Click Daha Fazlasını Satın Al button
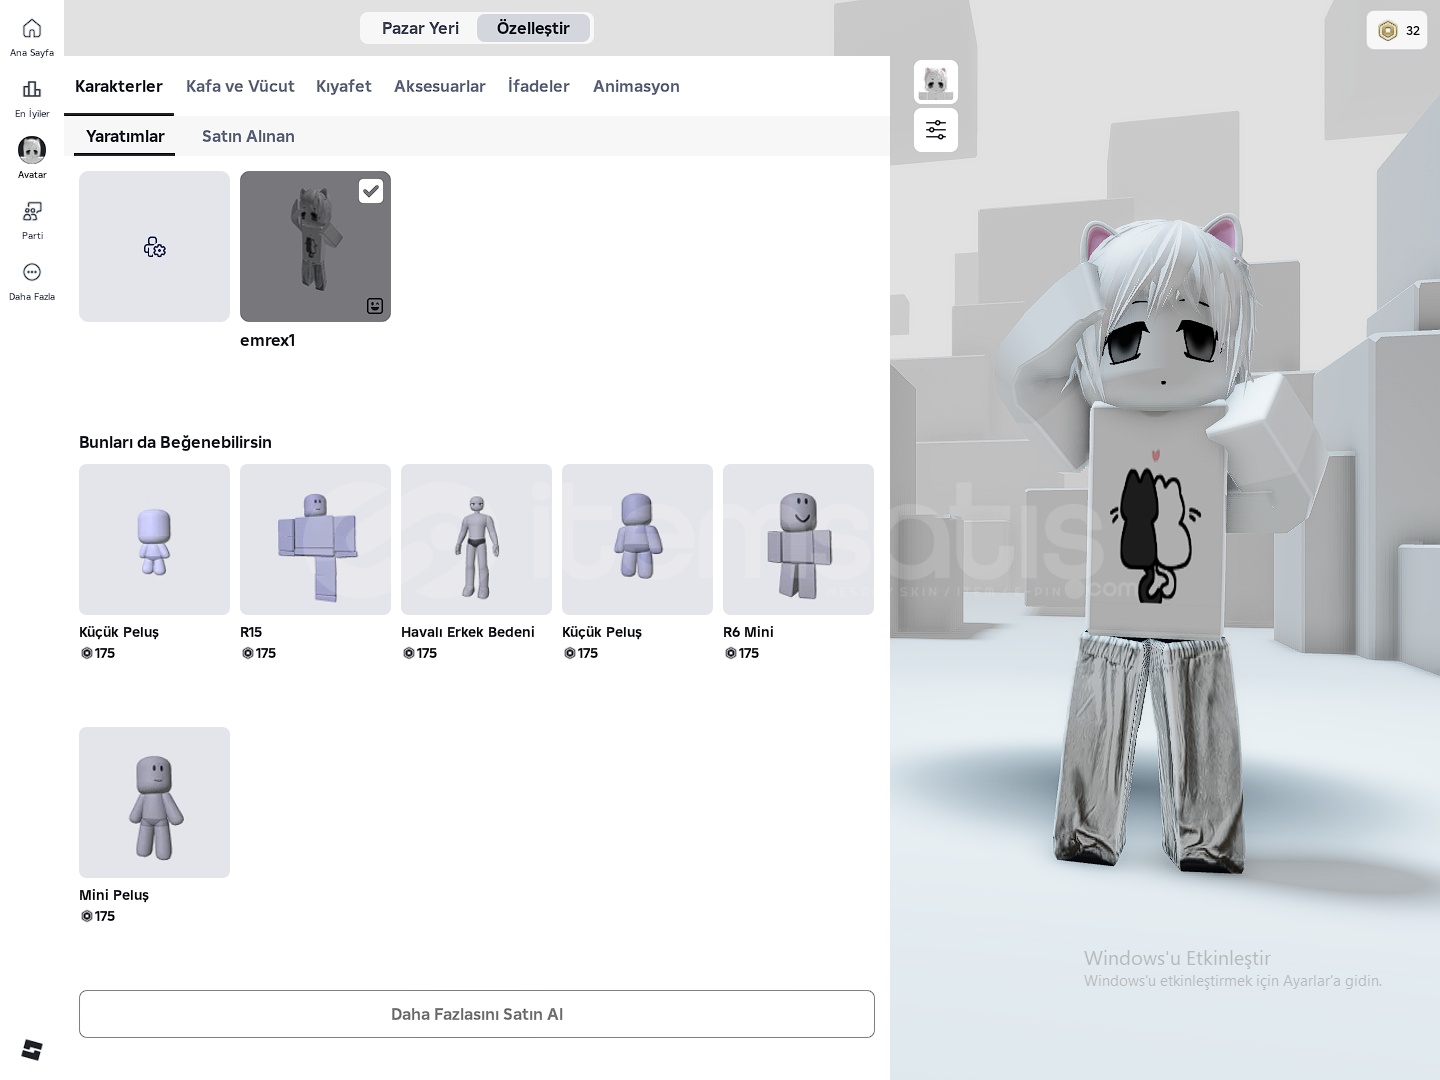The image size is (1440, 1080). 477,1014
